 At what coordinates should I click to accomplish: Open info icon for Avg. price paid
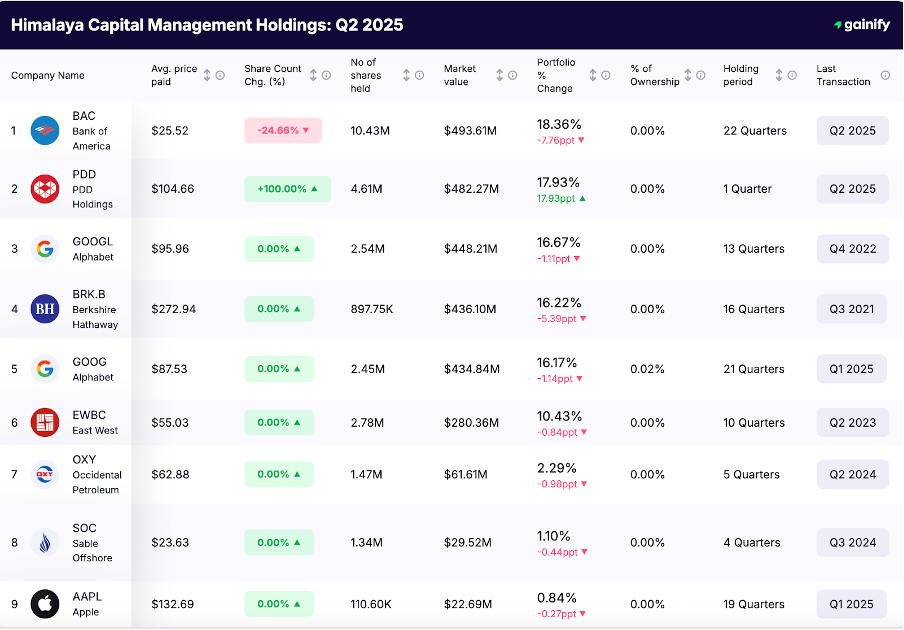pos(220,75)
